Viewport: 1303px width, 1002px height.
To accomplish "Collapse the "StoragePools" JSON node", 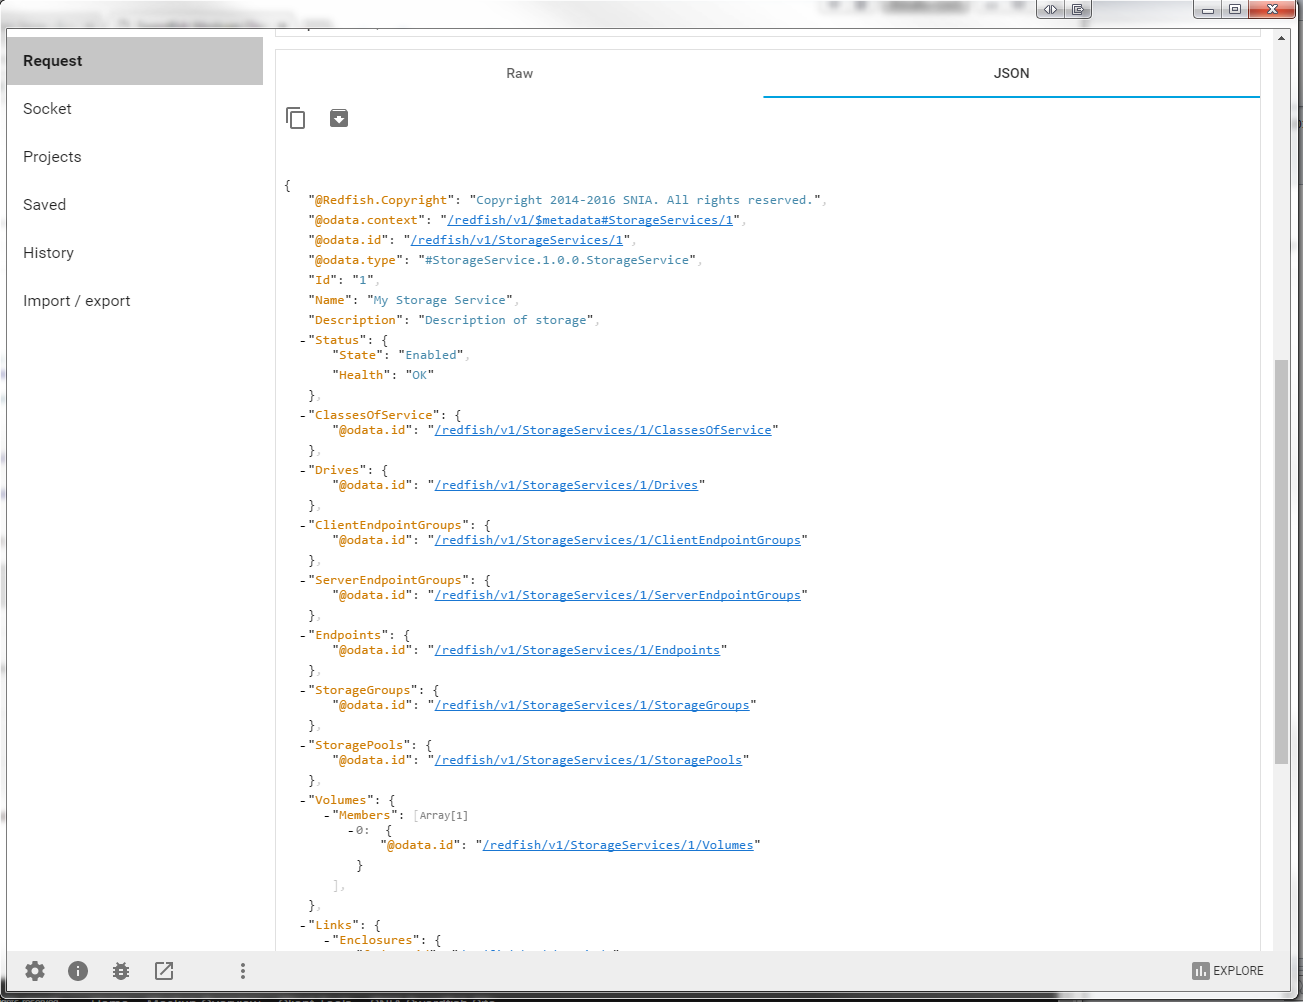I will (x=303, y=746).
